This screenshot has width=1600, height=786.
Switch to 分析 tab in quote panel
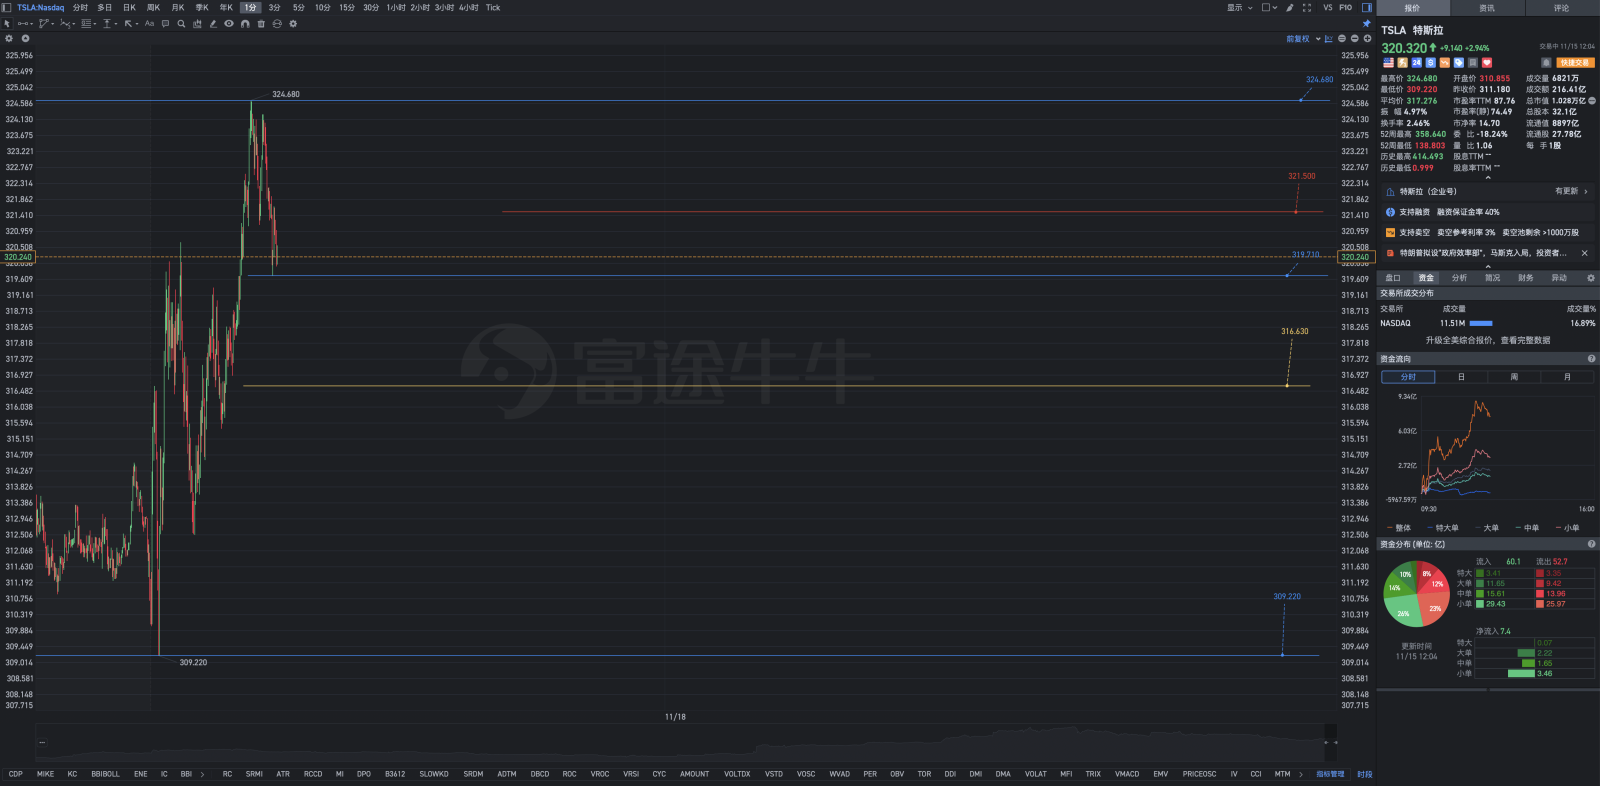(x=1459, y=278)
